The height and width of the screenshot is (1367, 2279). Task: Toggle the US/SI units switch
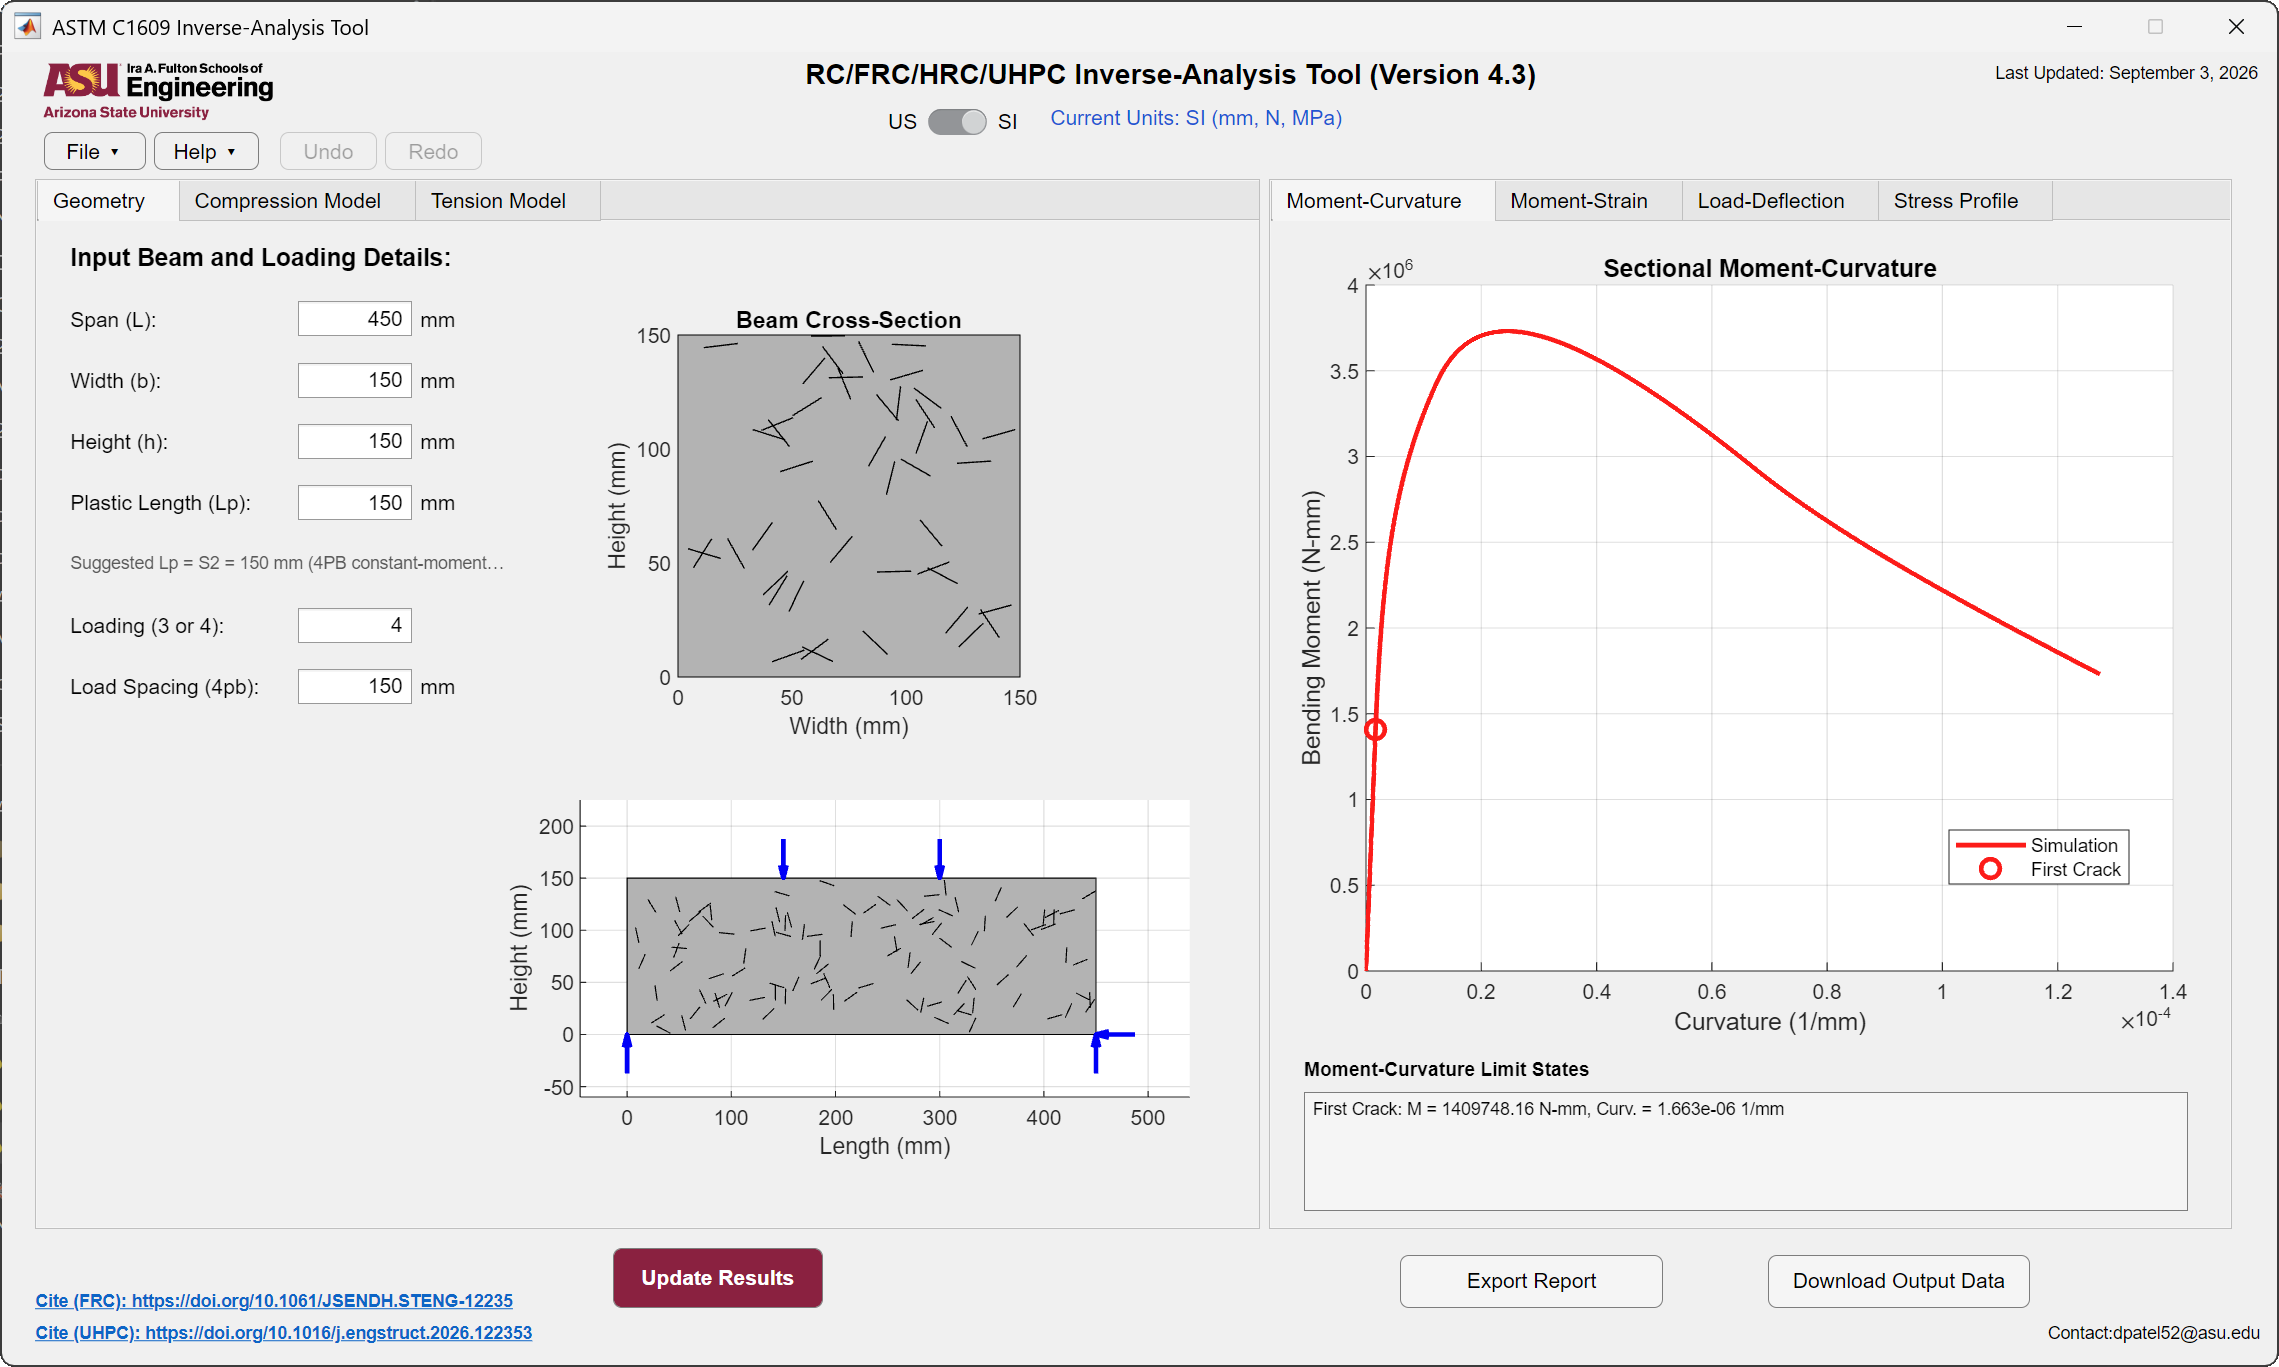pos(957,121)
